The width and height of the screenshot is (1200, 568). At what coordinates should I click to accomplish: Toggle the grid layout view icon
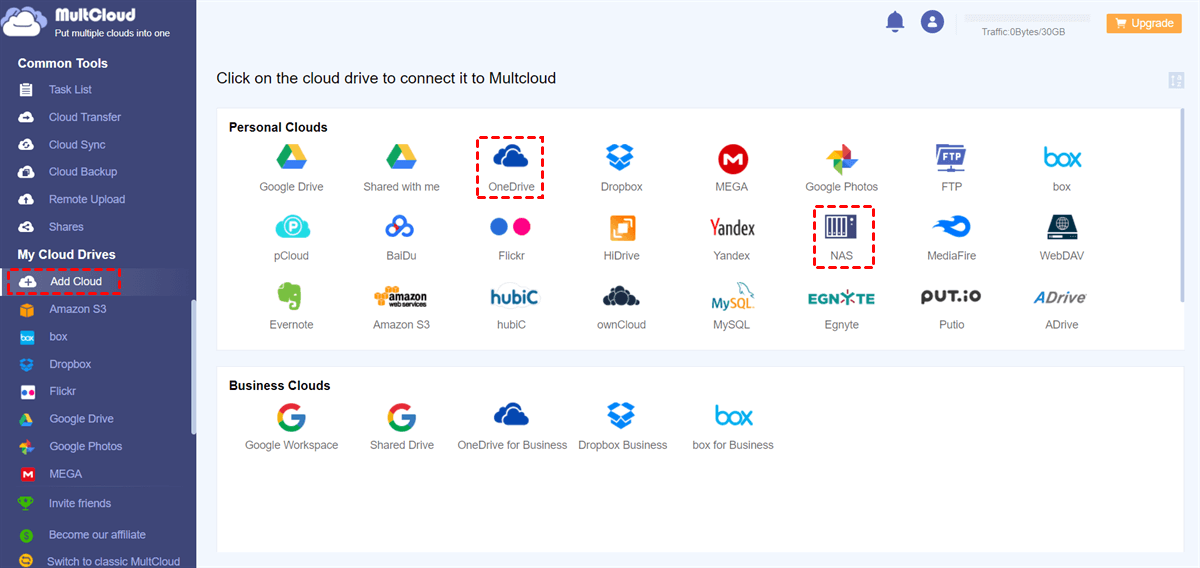click(1176, 80)
